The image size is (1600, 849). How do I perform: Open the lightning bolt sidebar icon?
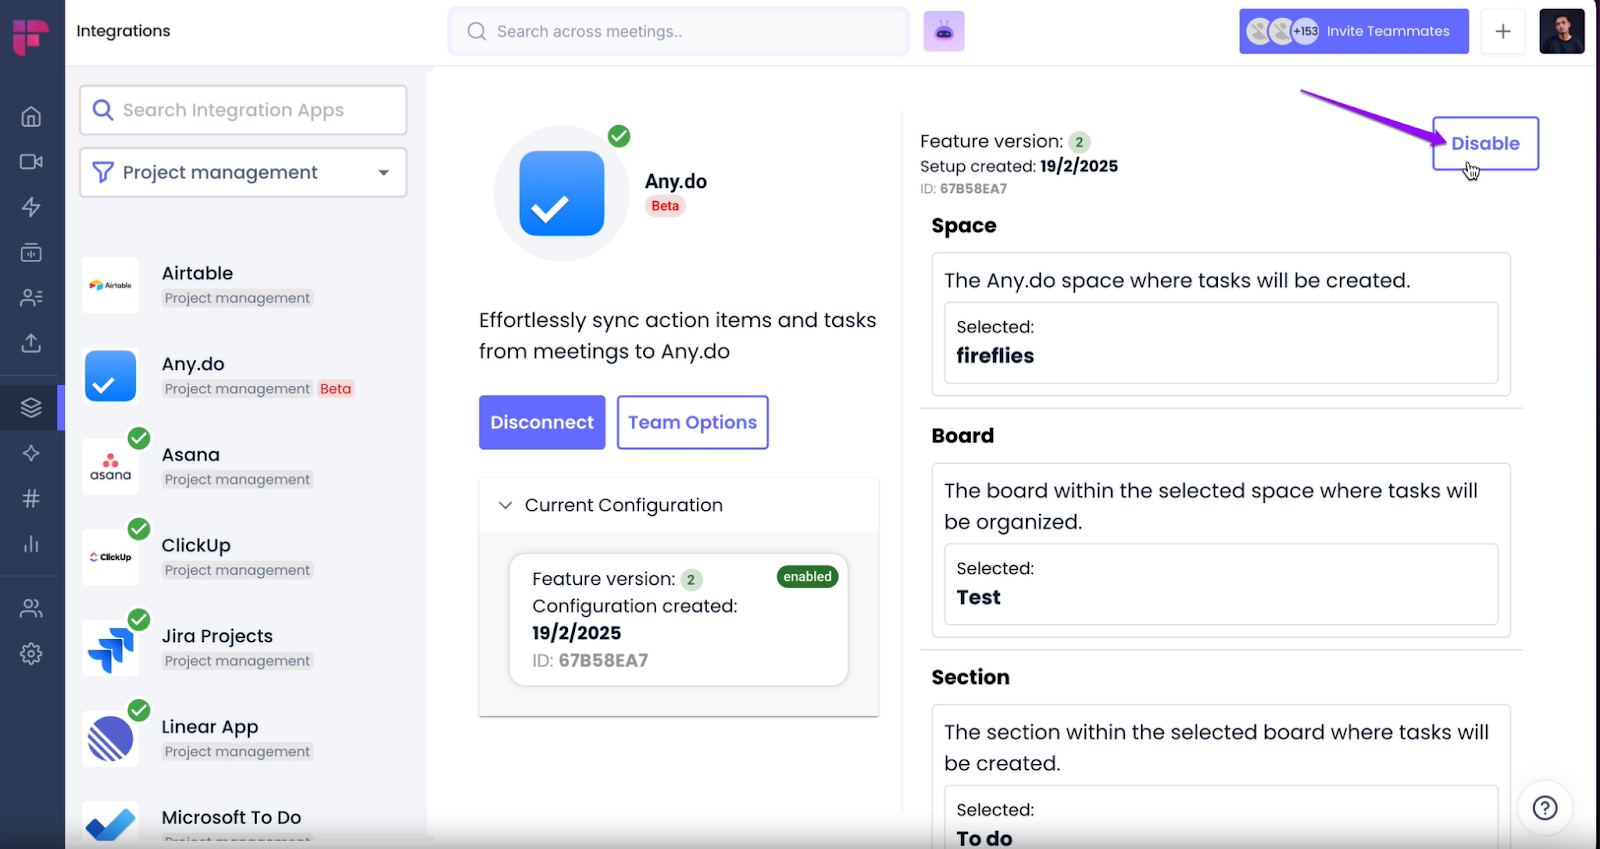coord(31,207)
